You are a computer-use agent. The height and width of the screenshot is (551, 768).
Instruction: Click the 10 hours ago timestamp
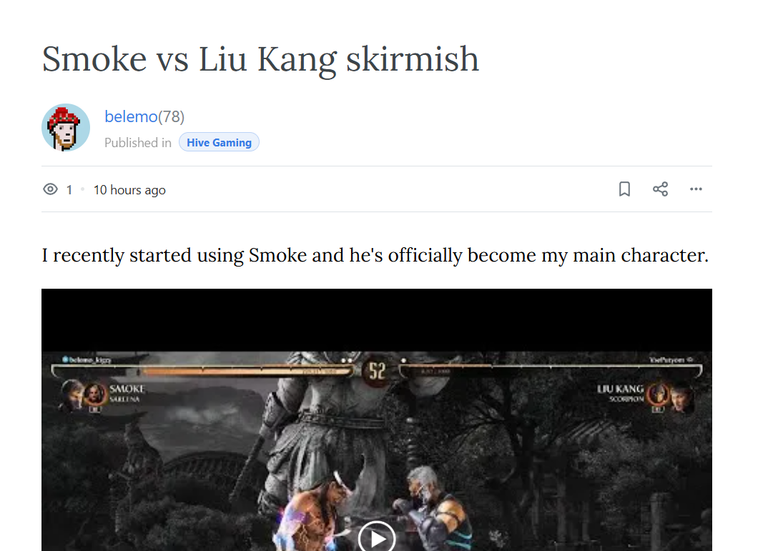coord(130,190)
